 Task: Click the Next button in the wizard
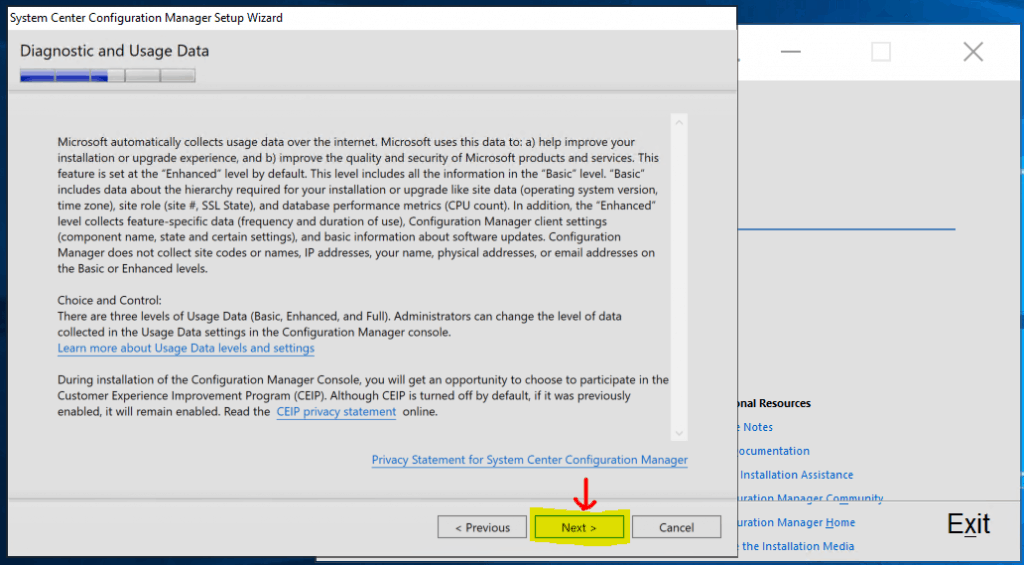point(579,527)
